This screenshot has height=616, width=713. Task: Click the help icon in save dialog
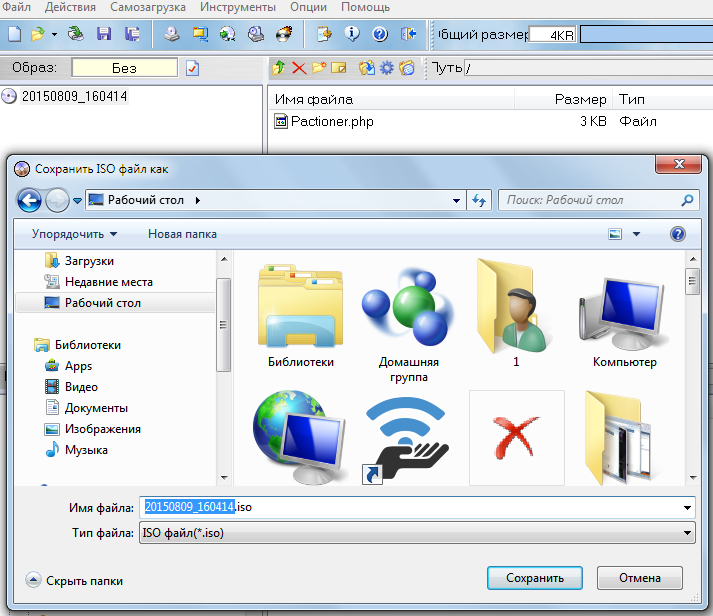point(677,234)
